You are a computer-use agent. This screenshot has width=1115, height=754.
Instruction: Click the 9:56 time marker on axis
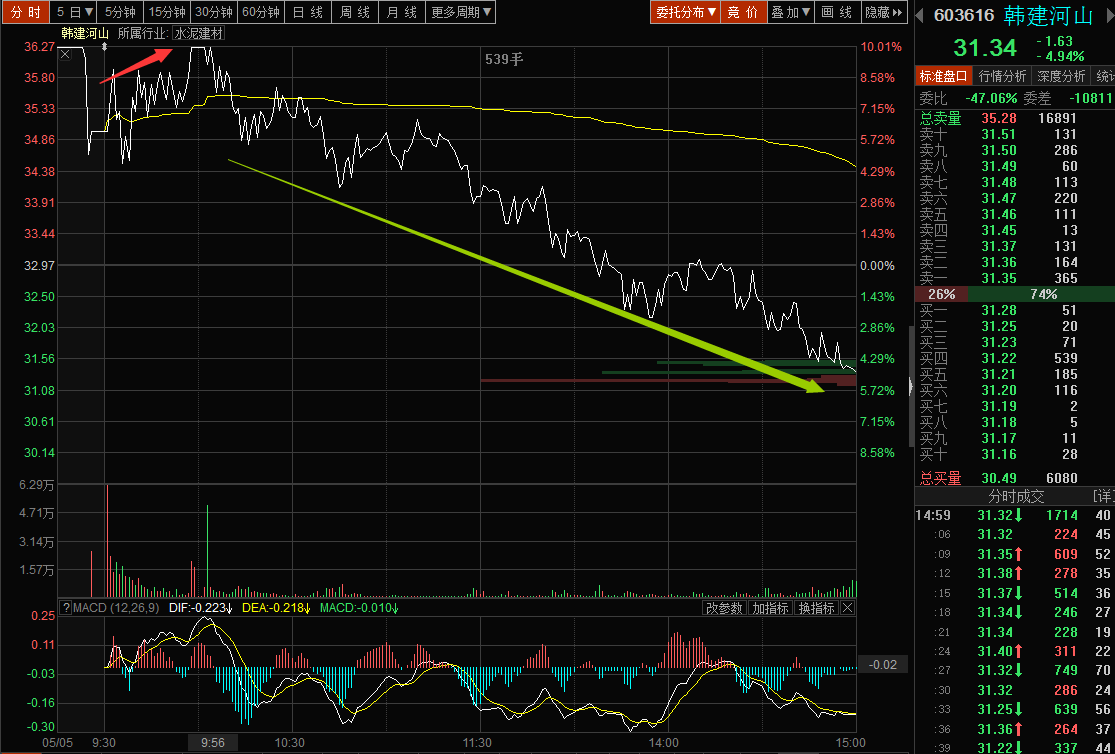tap(213, 743)
